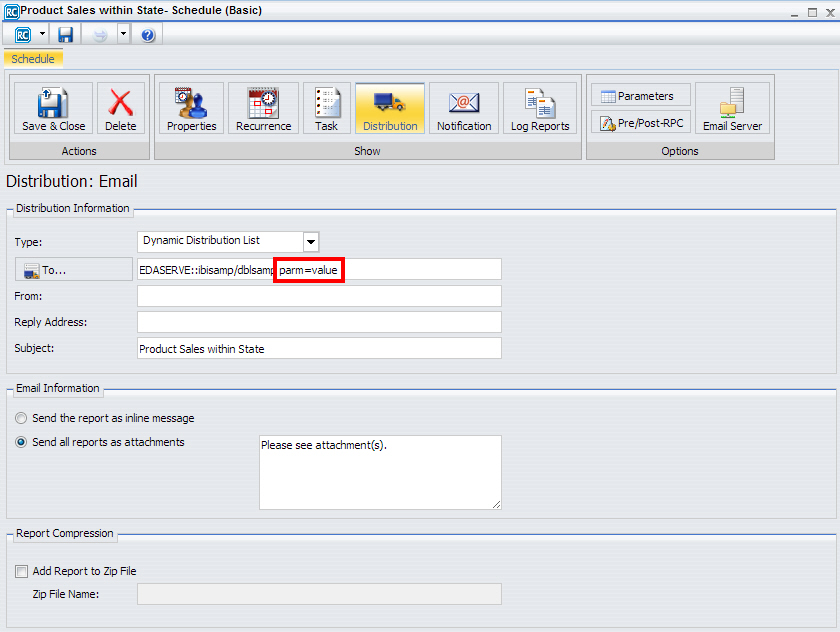Open the Pre/Post-RPC option
This screenshot has width=840, height=632.
[x=641, y=123]
